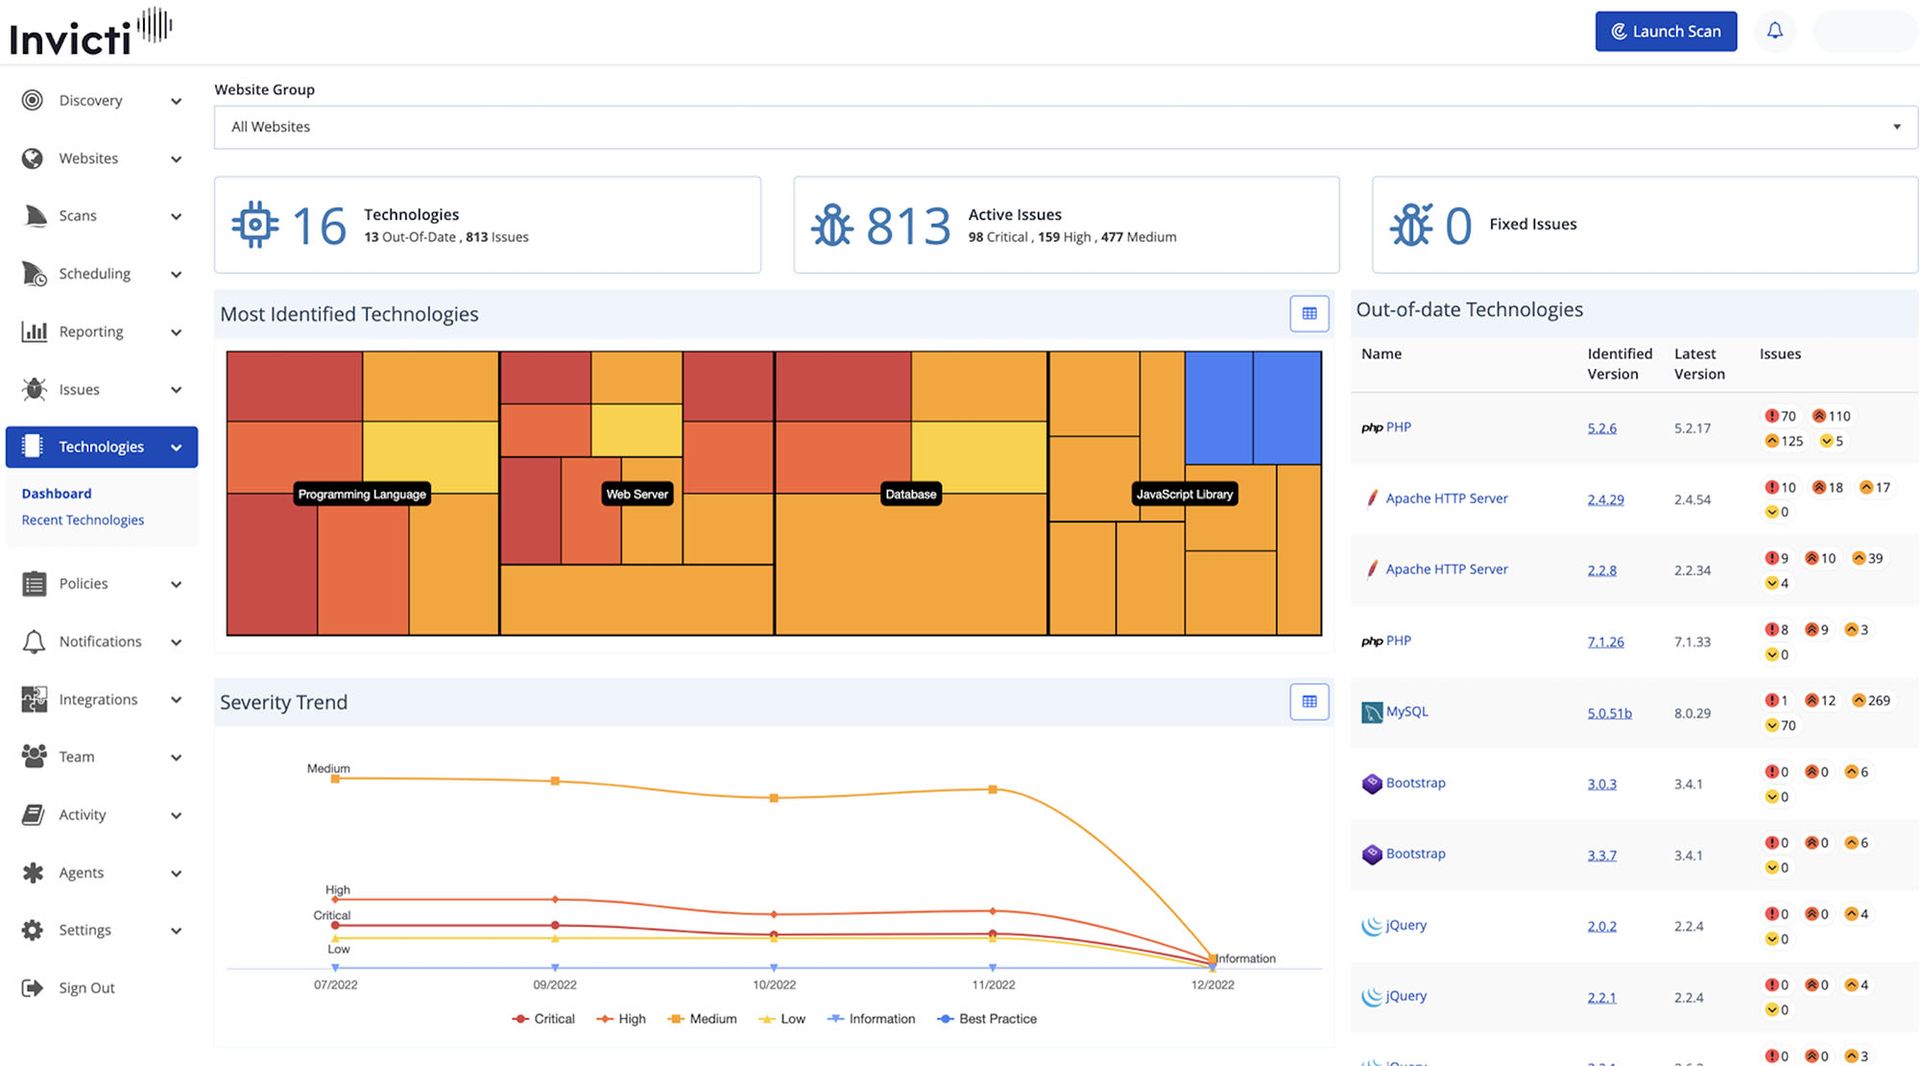Click the Launch Scan button
Viewport: 1920px width, 1066px height.
[1666, 31]
